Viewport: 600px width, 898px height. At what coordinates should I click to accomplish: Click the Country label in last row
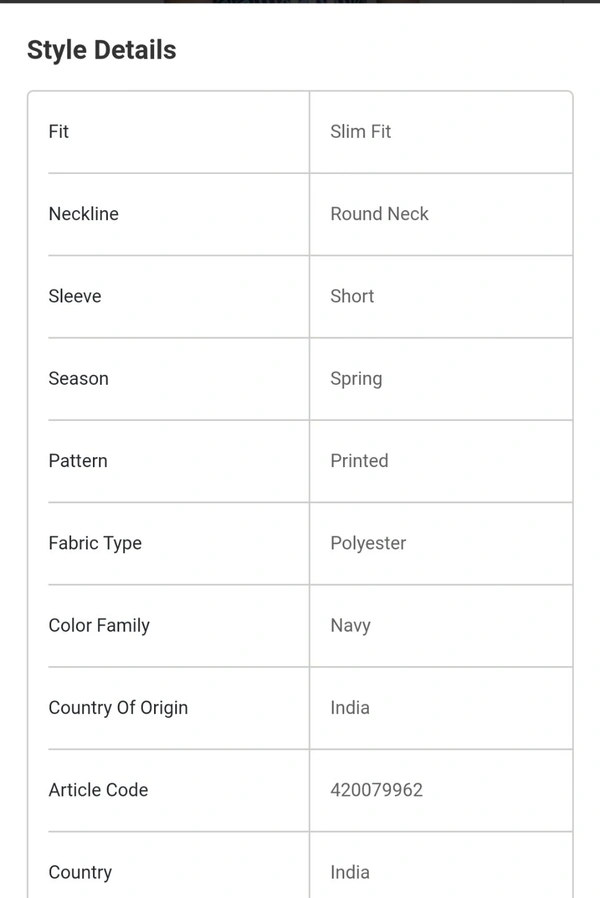tap(80, 873)
